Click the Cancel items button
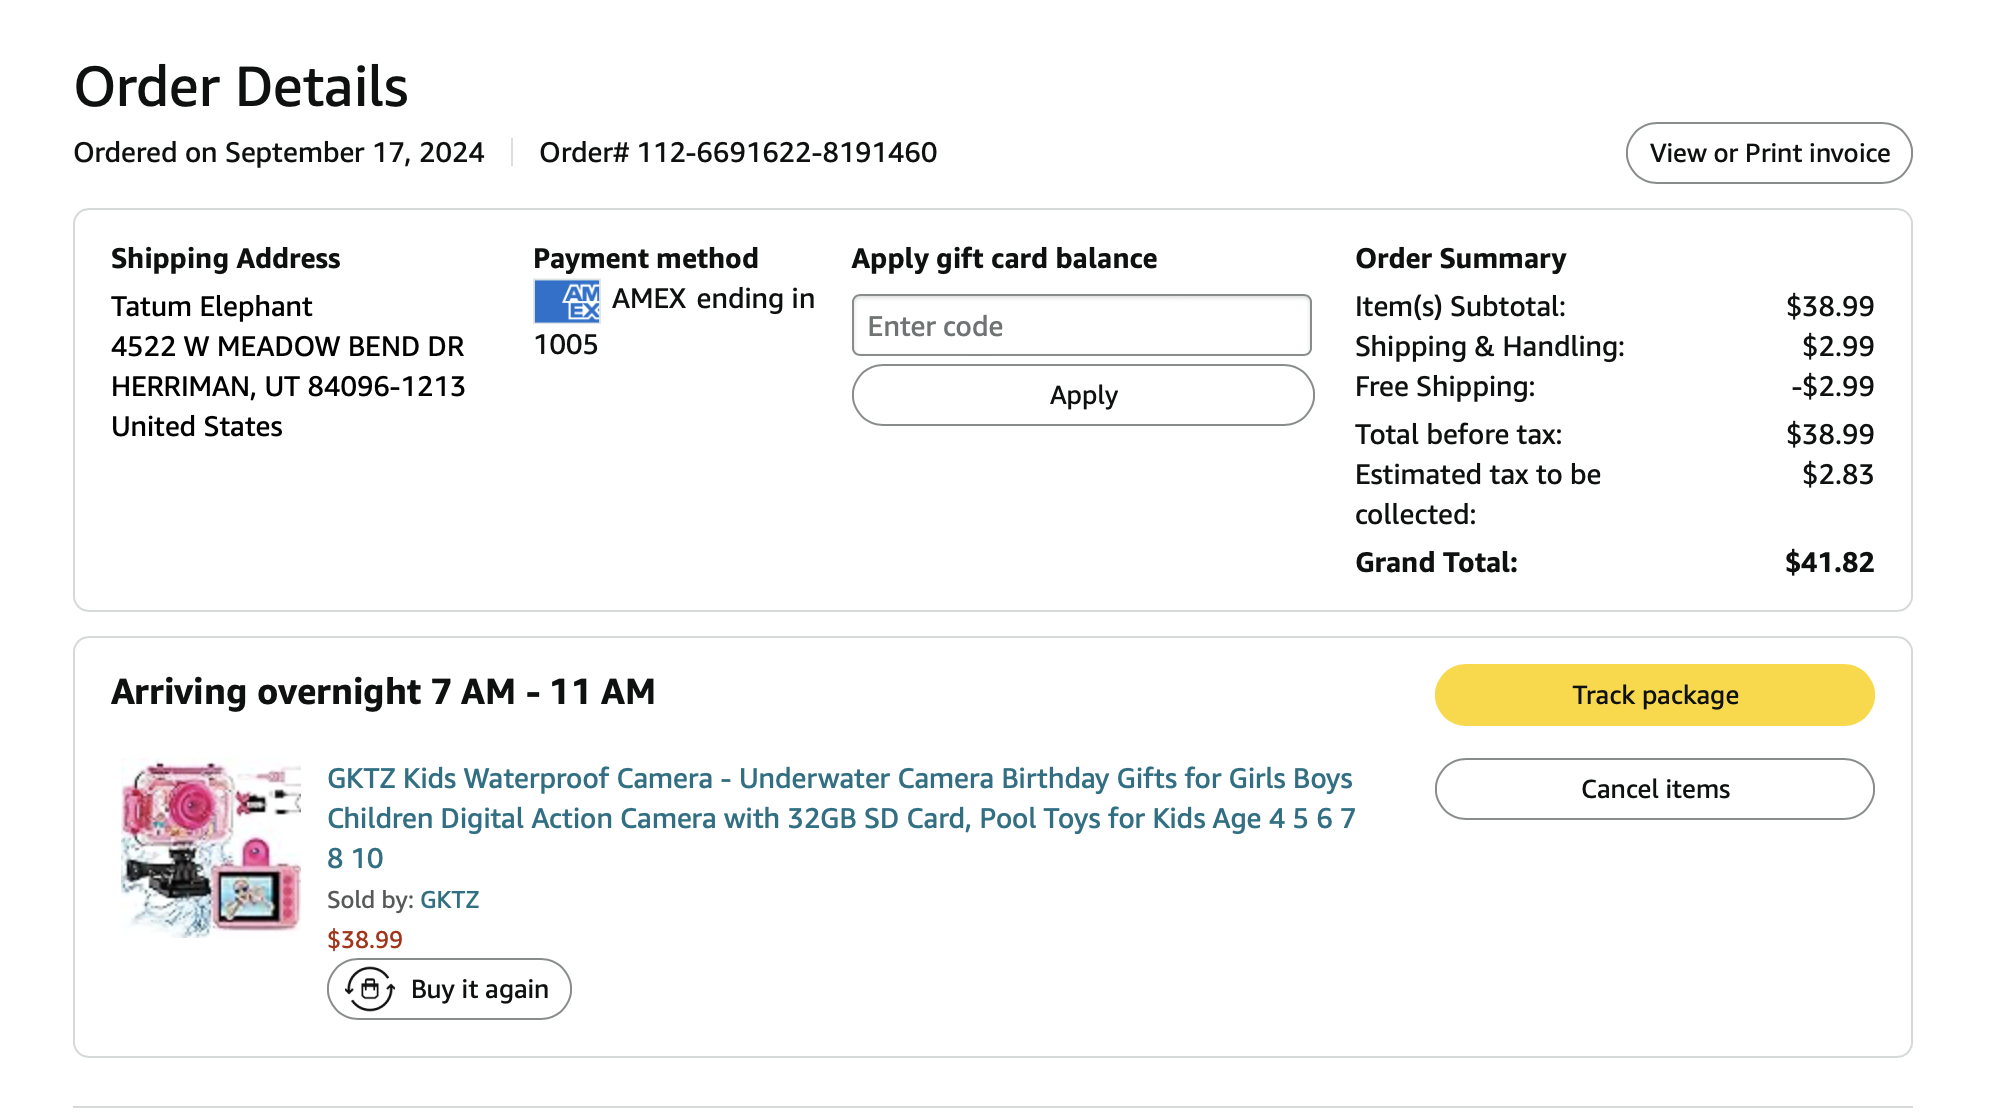Screen dimensions: 1996x1114 (x=1653, y=789)
